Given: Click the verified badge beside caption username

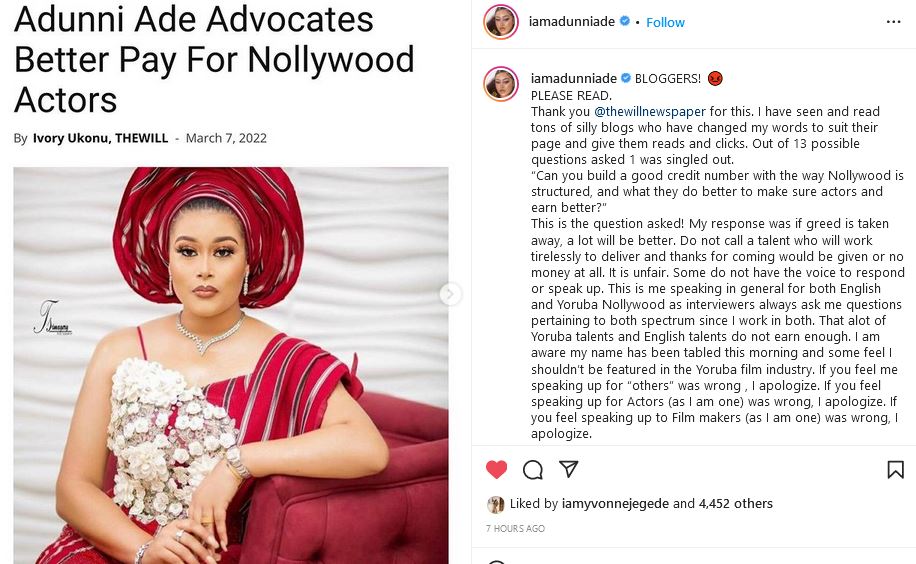Looking at the screenshot, I should [626, 78].
